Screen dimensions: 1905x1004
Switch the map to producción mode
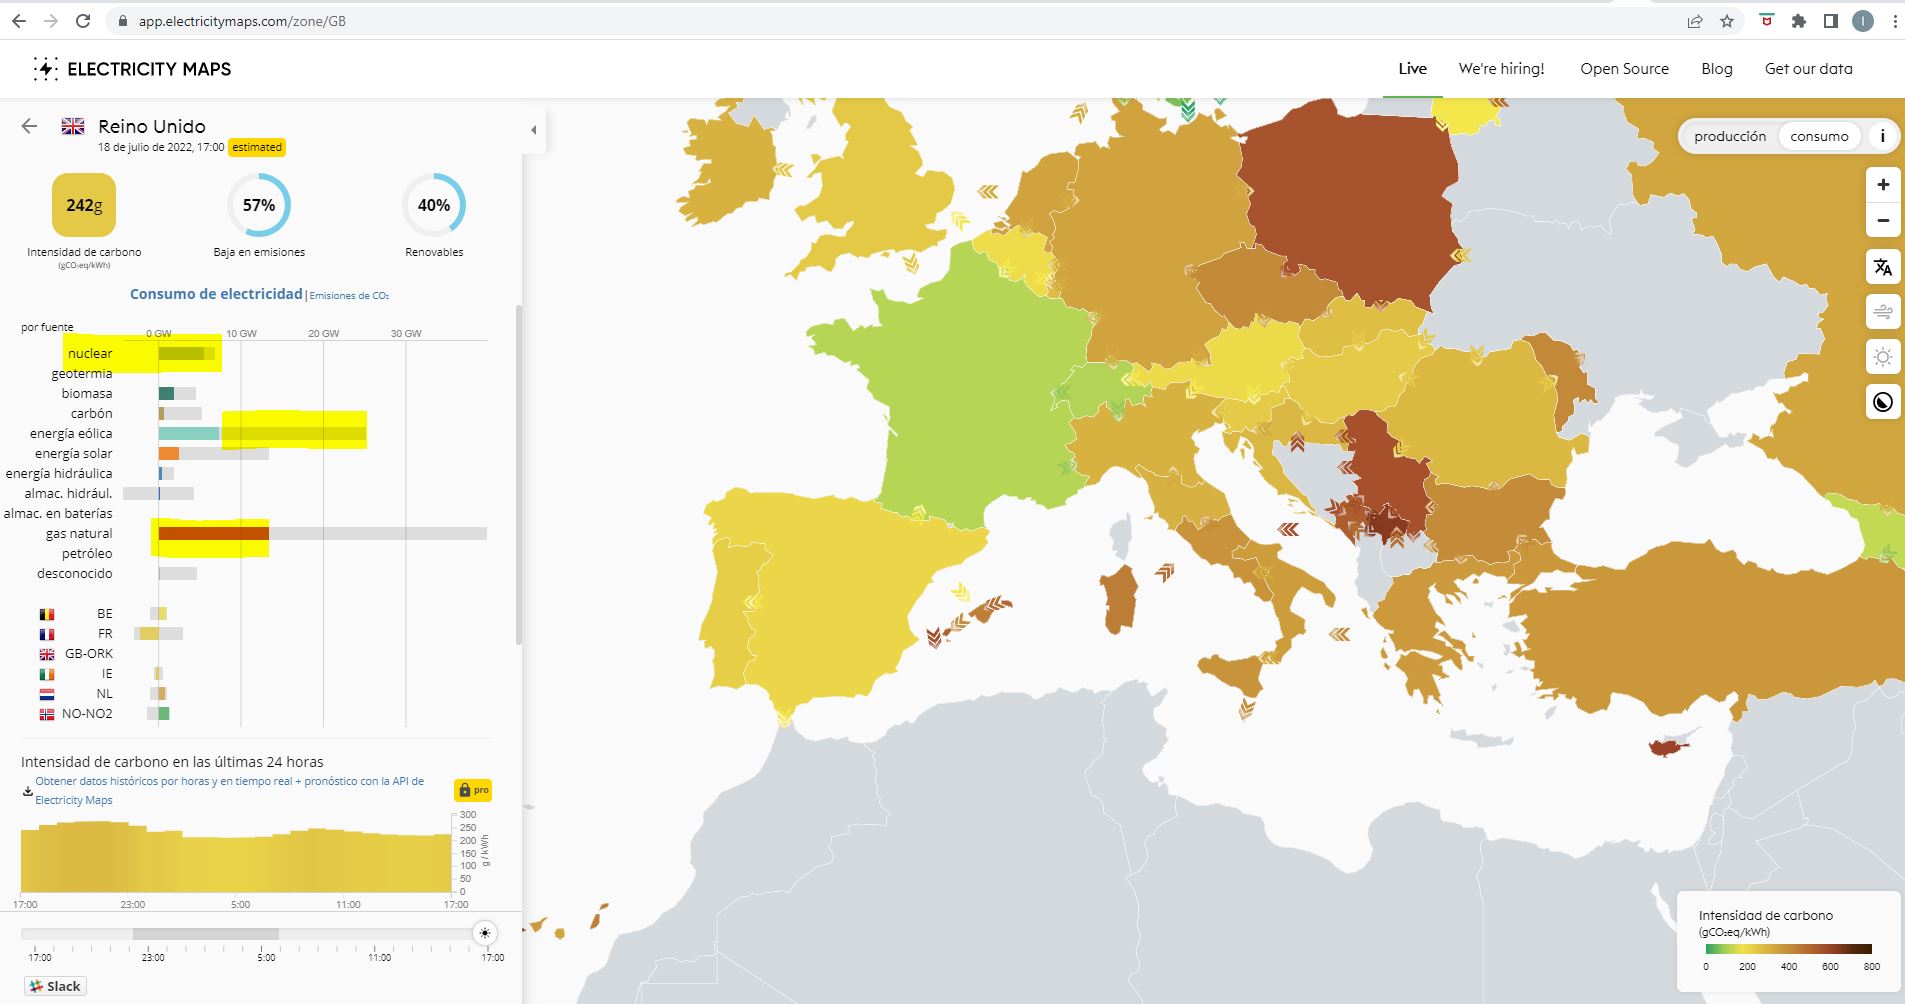tap(1730, 136)
